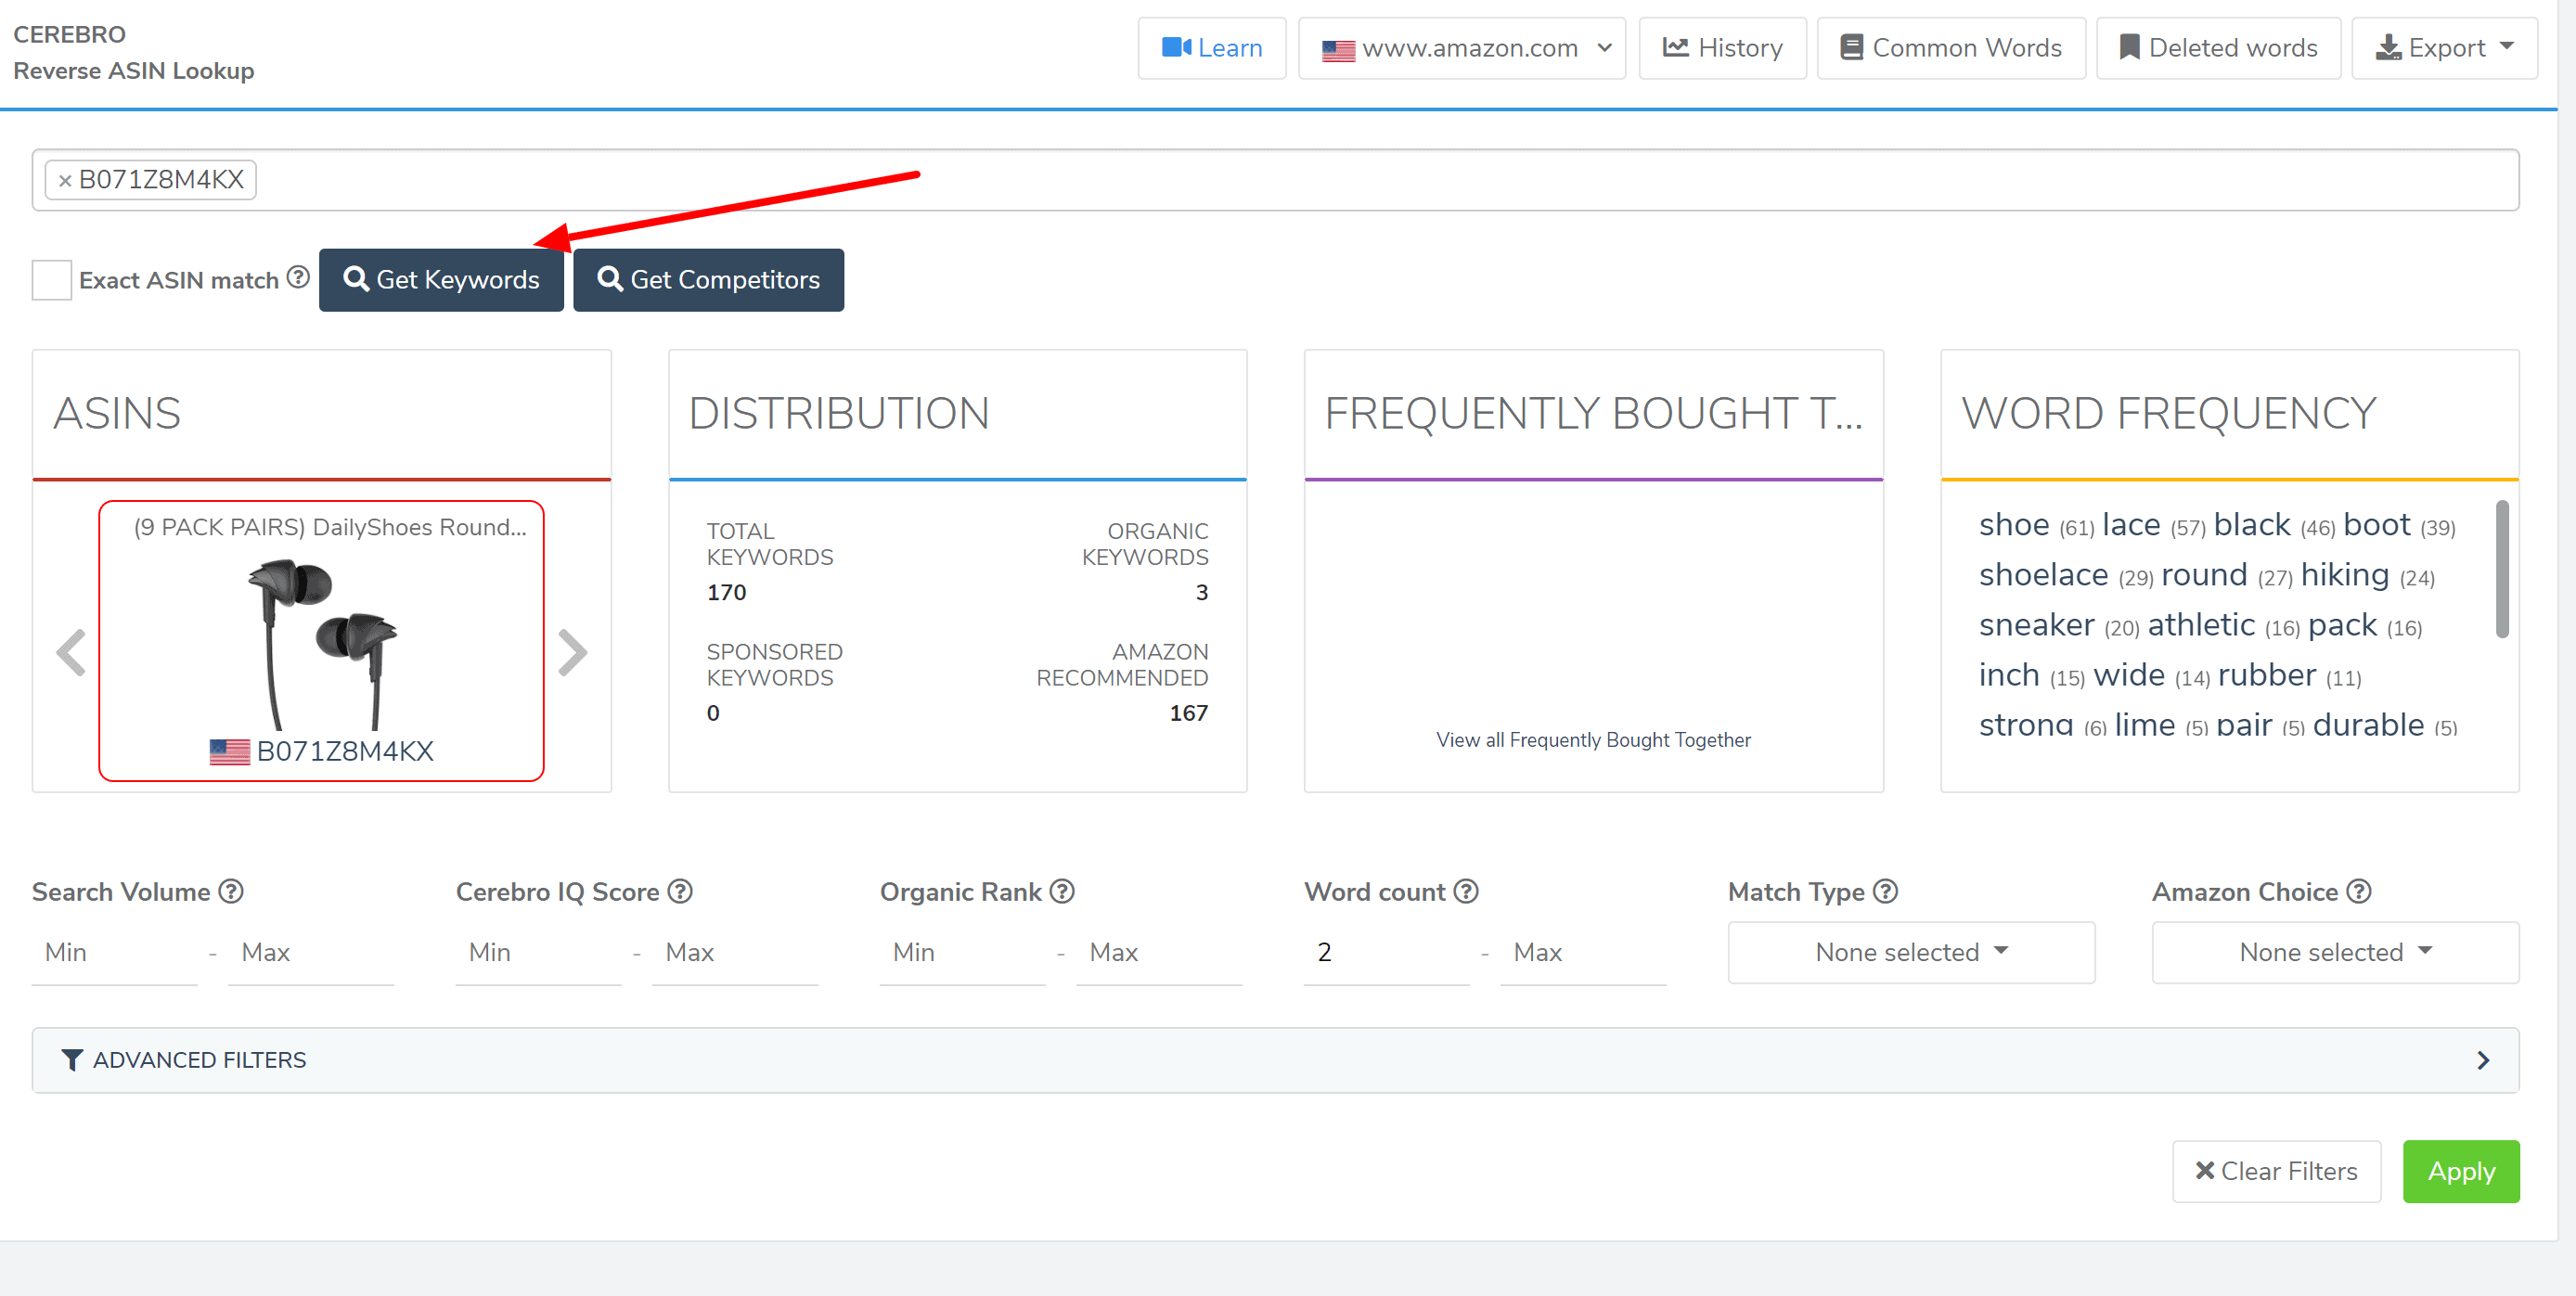The height and width of the screenshot is (1296, 2576).
Task: Edit the Word count Min value of 2
Action: click(1386, 953)
